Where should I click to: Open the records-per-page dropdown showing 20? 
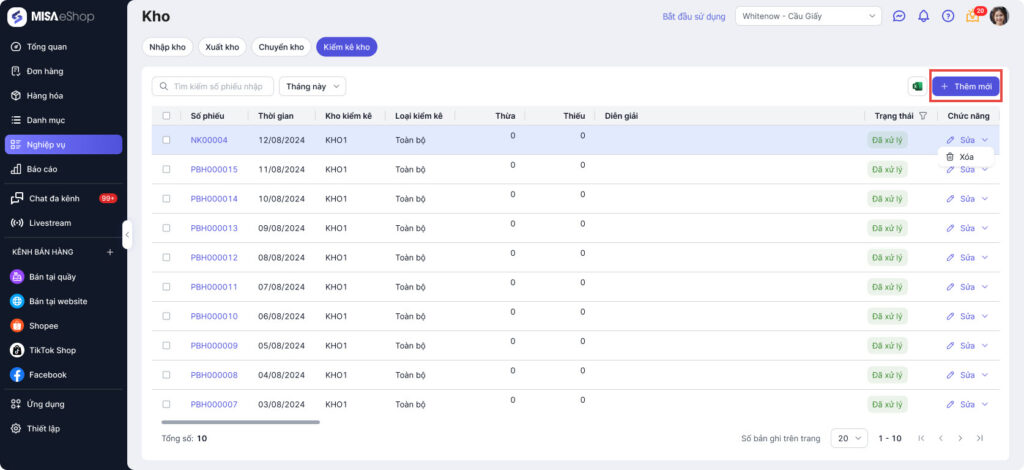(x=849, y=438)
